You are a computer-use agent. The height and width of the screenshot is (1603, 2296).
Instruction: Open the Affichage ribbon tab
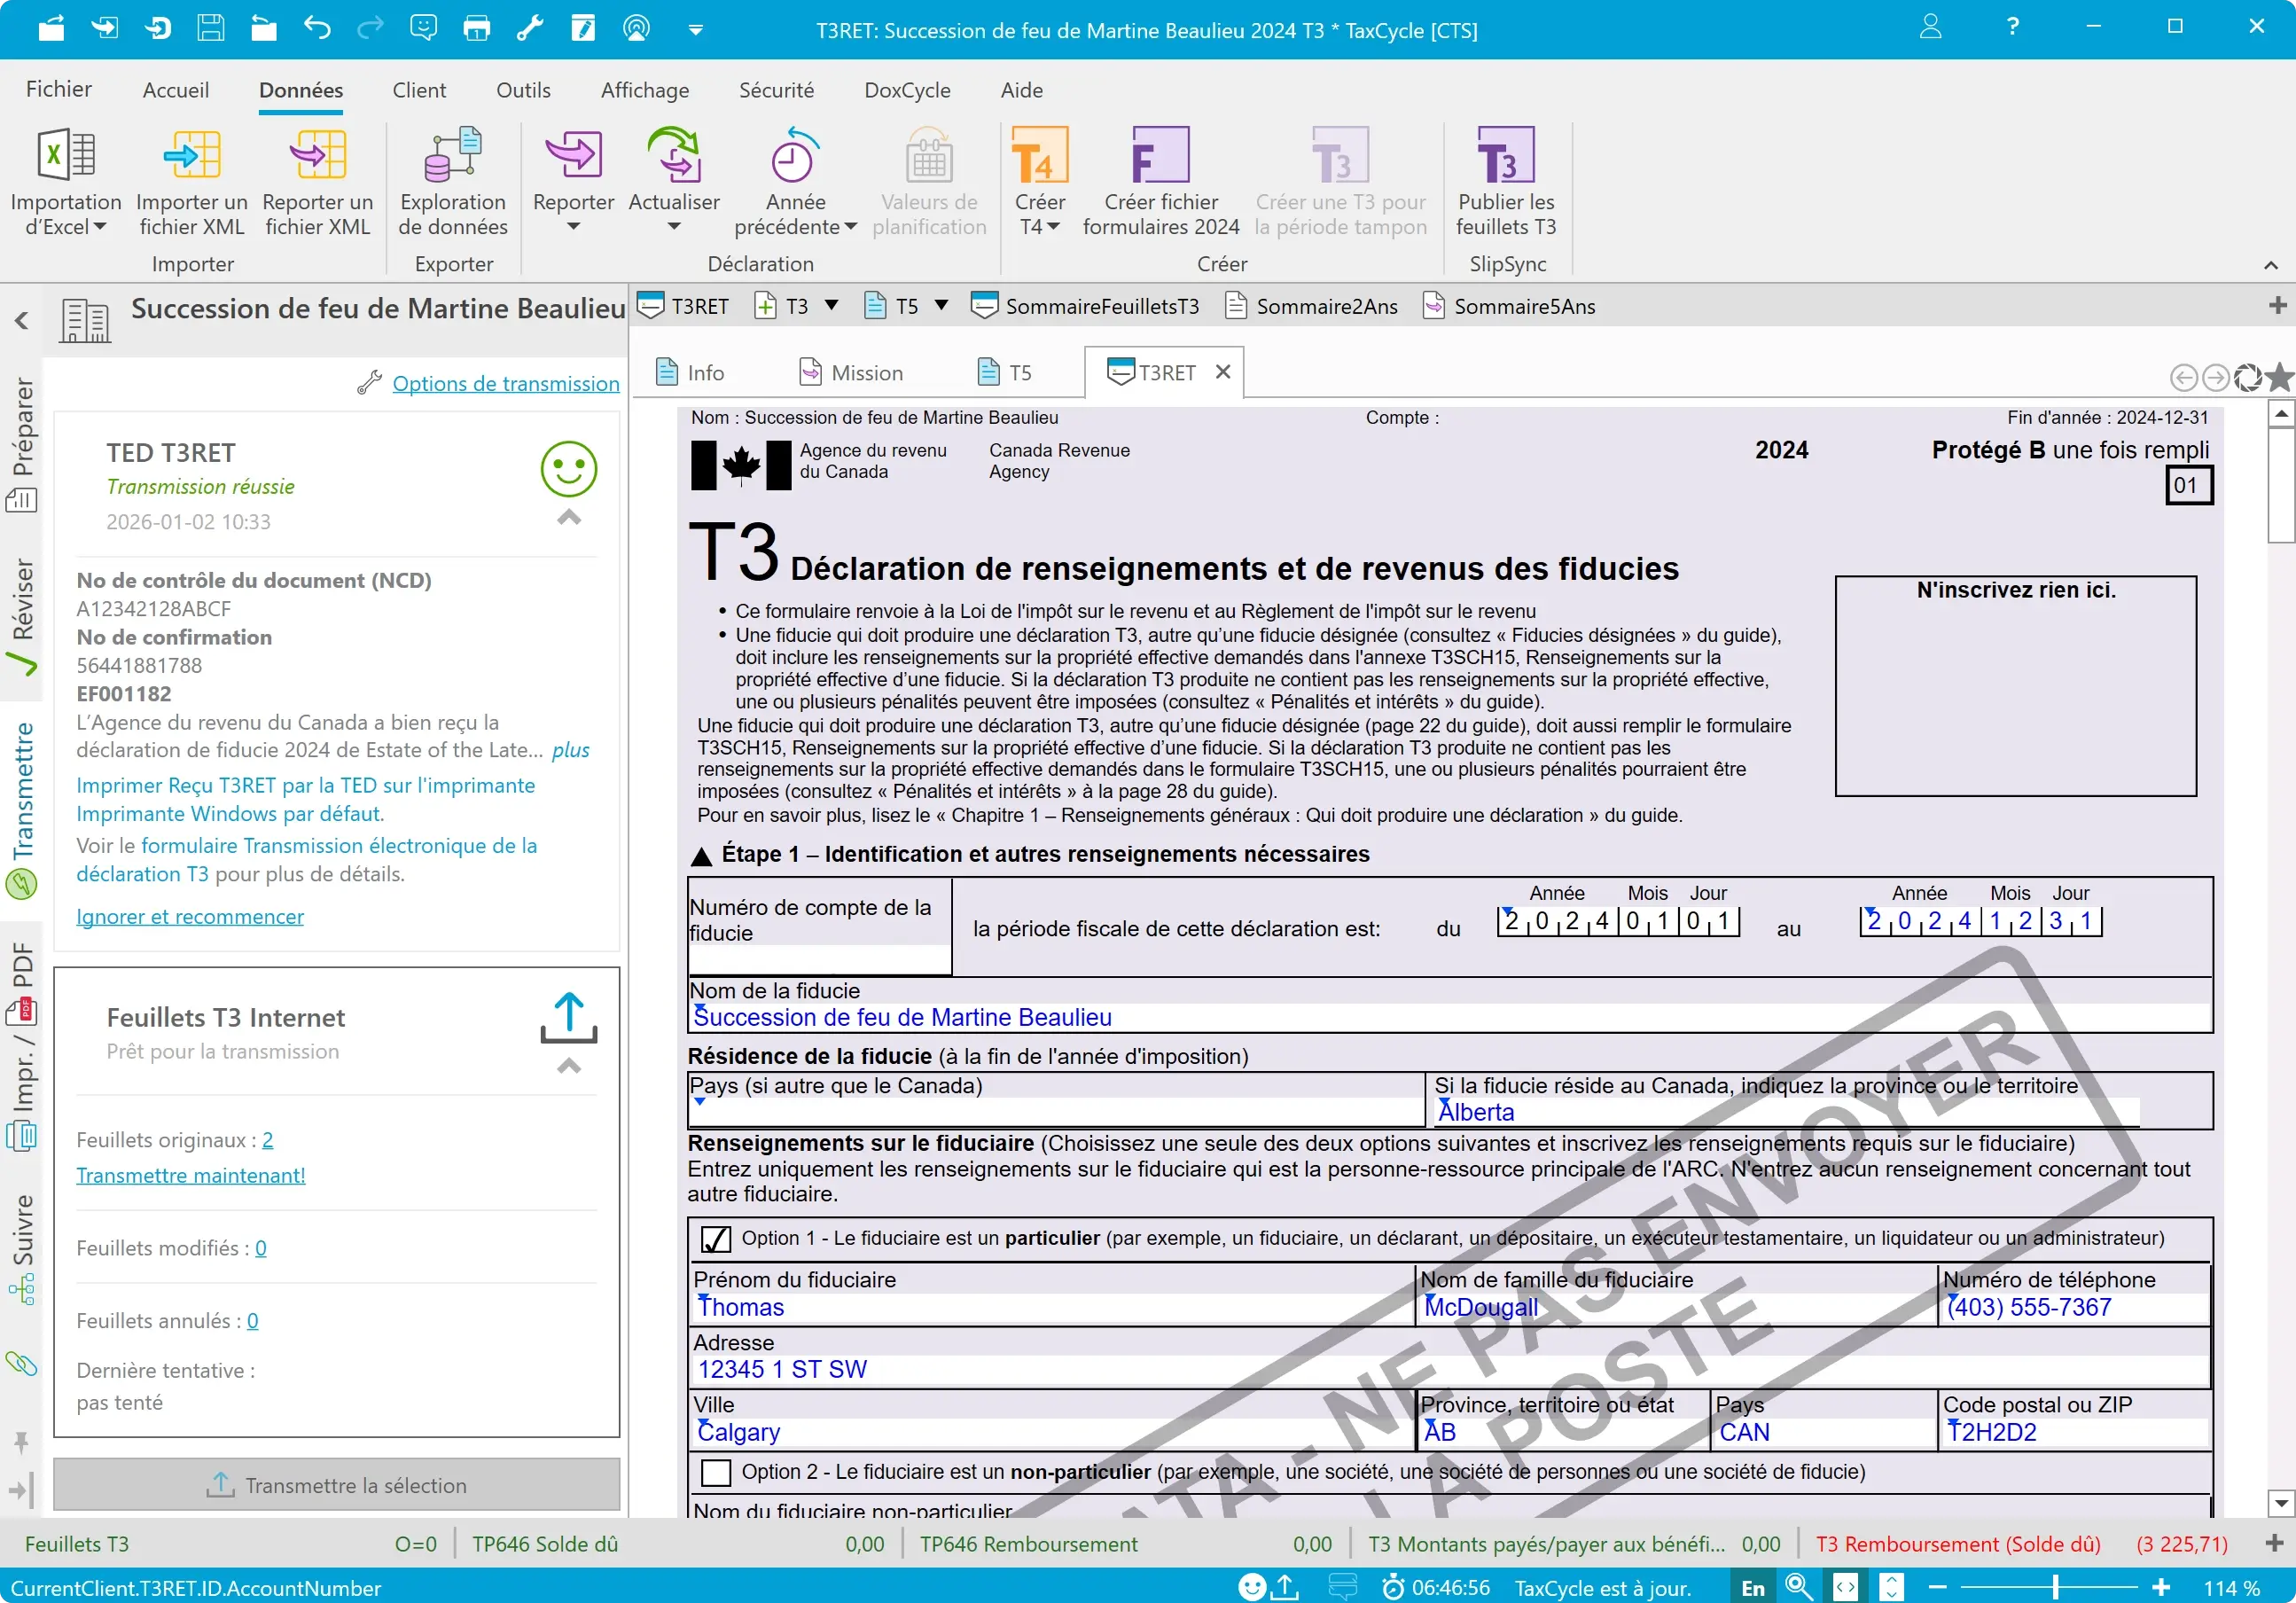coord(644,90)
